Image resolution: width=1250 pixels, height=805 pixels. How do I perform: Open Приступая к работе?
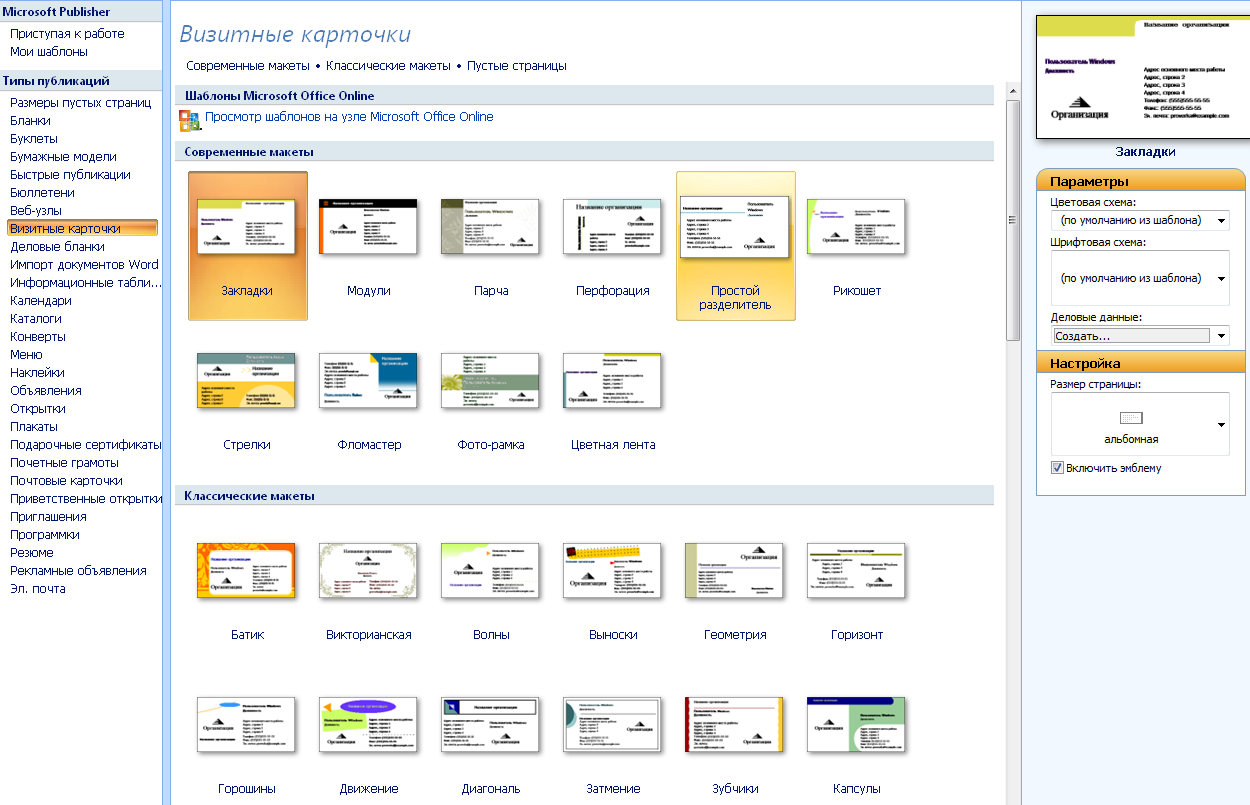[x=67, y=34]
